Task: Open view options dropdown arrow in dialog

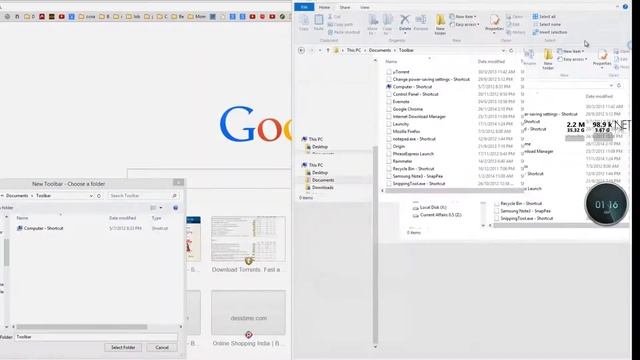Action: (161, 208)
